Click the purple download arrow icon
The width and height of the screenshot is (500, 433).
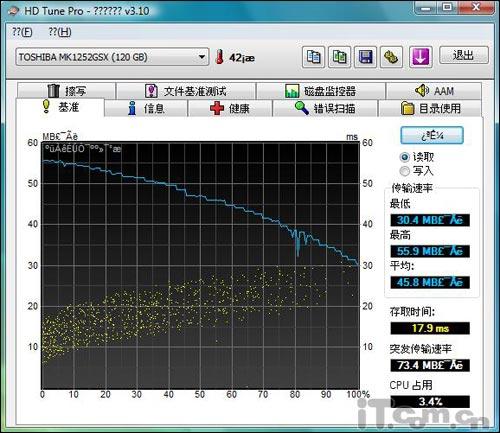click(420, 57)
